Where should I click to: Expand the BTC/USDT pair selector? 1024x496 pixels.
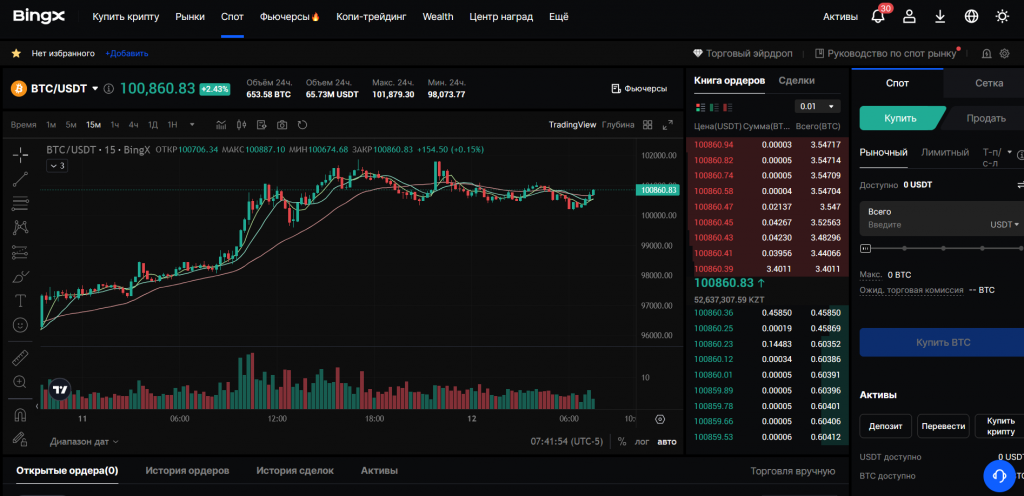point(95,89)
